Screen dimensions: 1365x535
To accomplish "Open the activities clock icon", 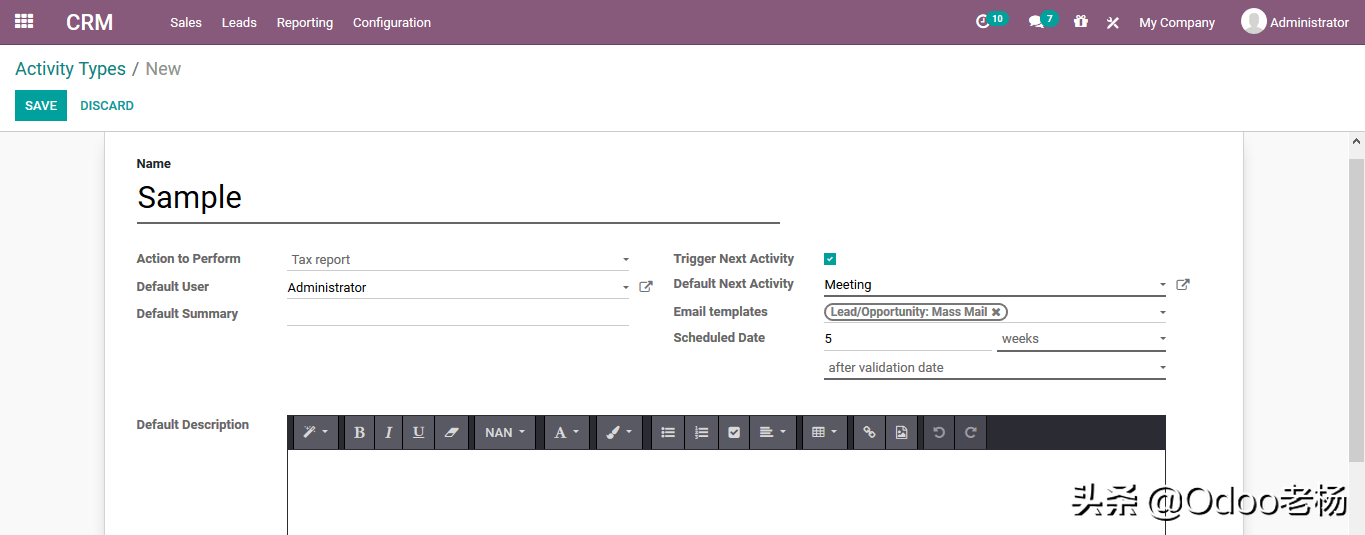I will (983, 21).
